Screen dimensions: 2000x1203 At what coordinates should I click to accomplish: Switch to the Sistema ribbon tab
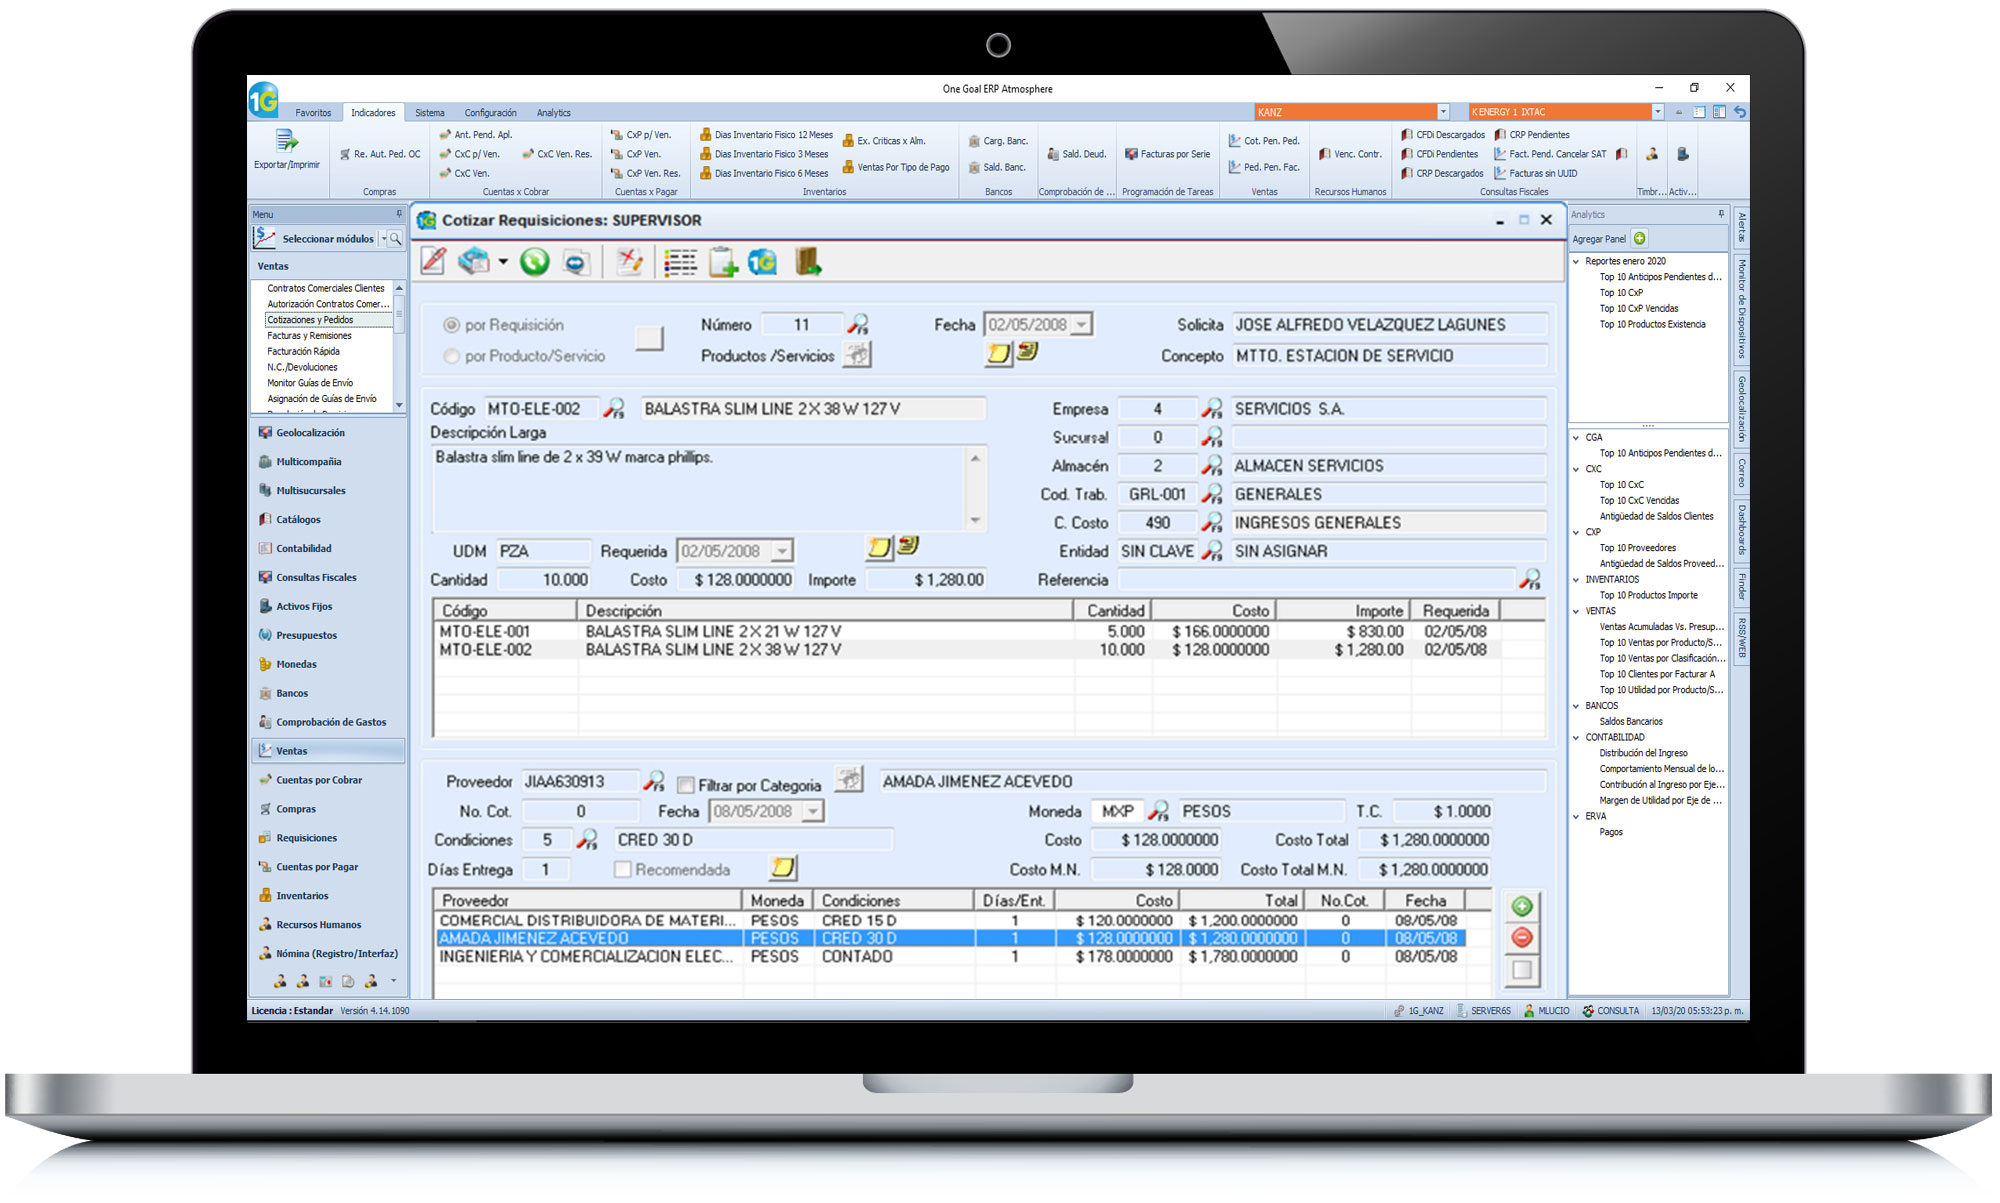(430, 113)
